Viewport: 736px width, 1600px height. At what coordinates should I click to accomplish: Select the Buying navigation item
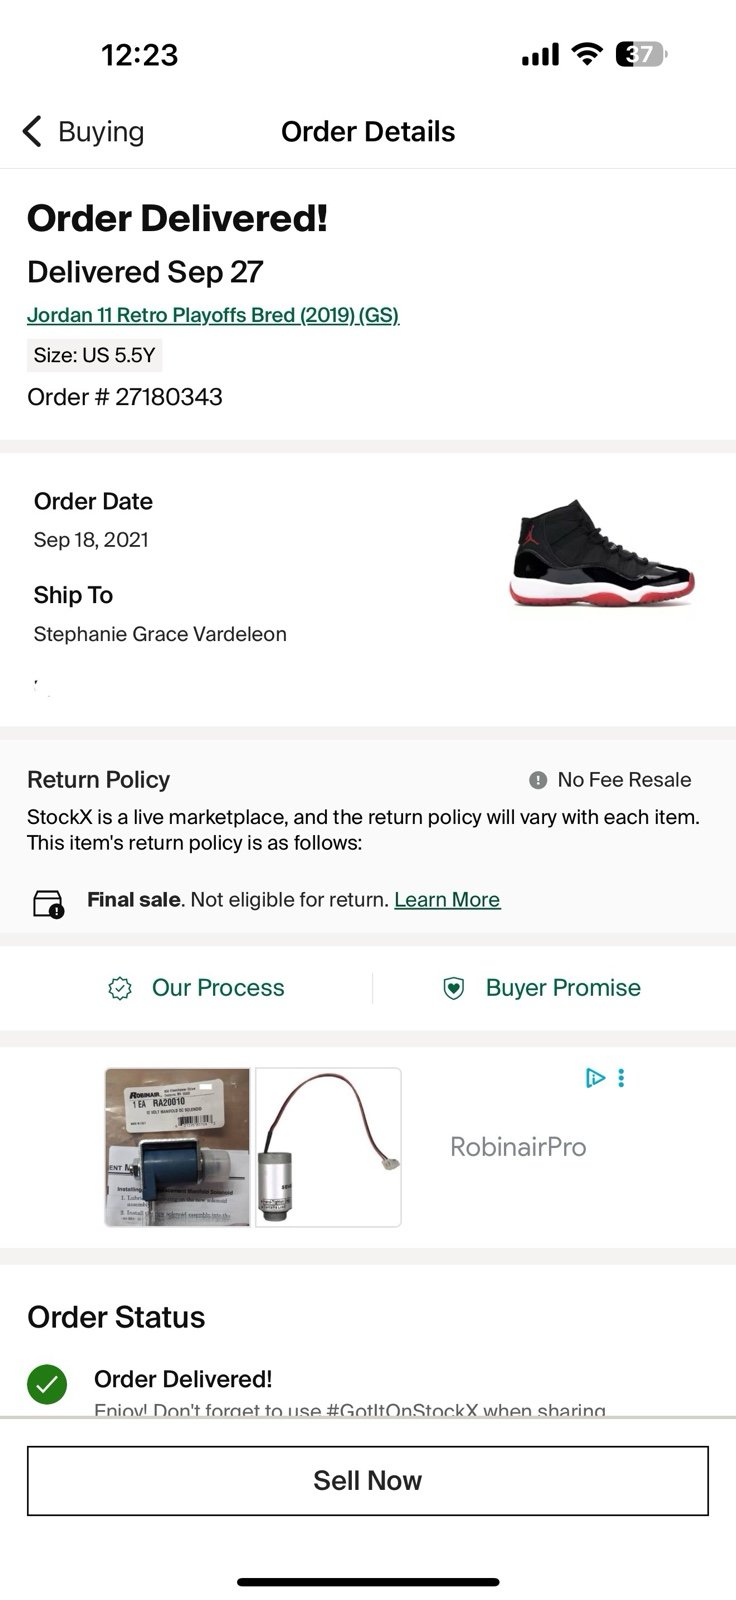tap(100, 130)
